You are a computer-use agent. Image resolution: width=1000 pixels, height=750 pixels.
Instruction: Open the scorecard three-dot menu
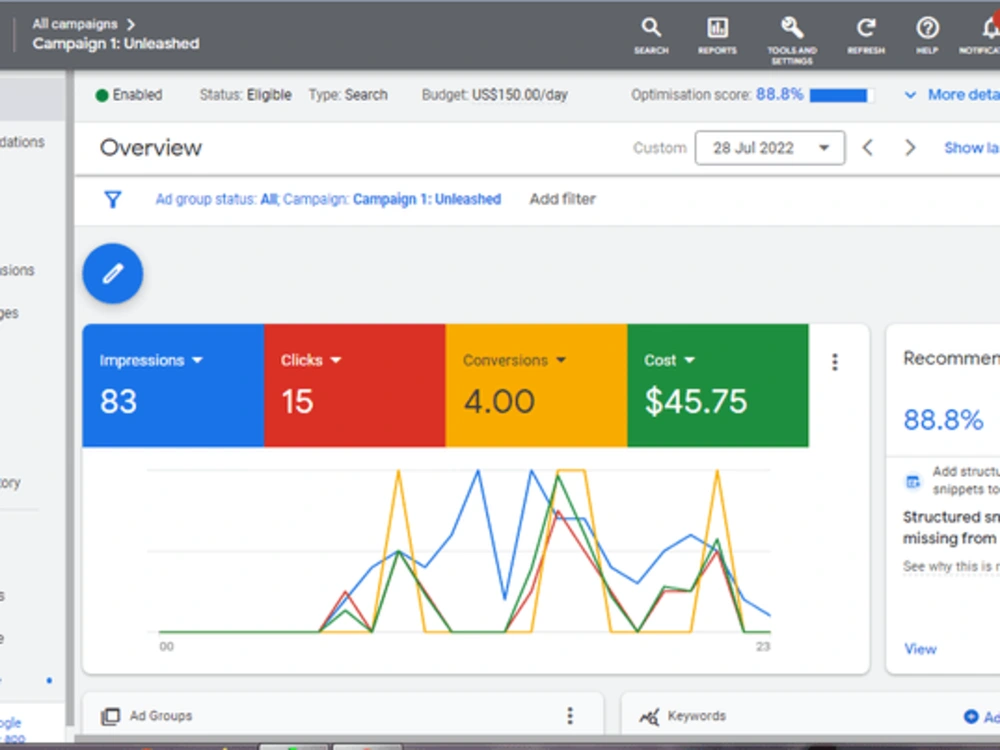click(835, 362)
